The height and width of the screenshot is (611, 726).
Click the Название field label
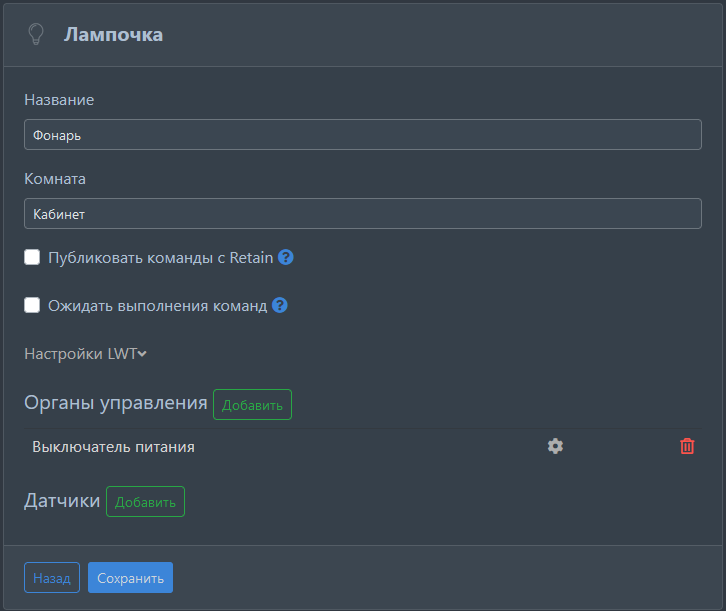pyautogui.click(x=59, y=100)
